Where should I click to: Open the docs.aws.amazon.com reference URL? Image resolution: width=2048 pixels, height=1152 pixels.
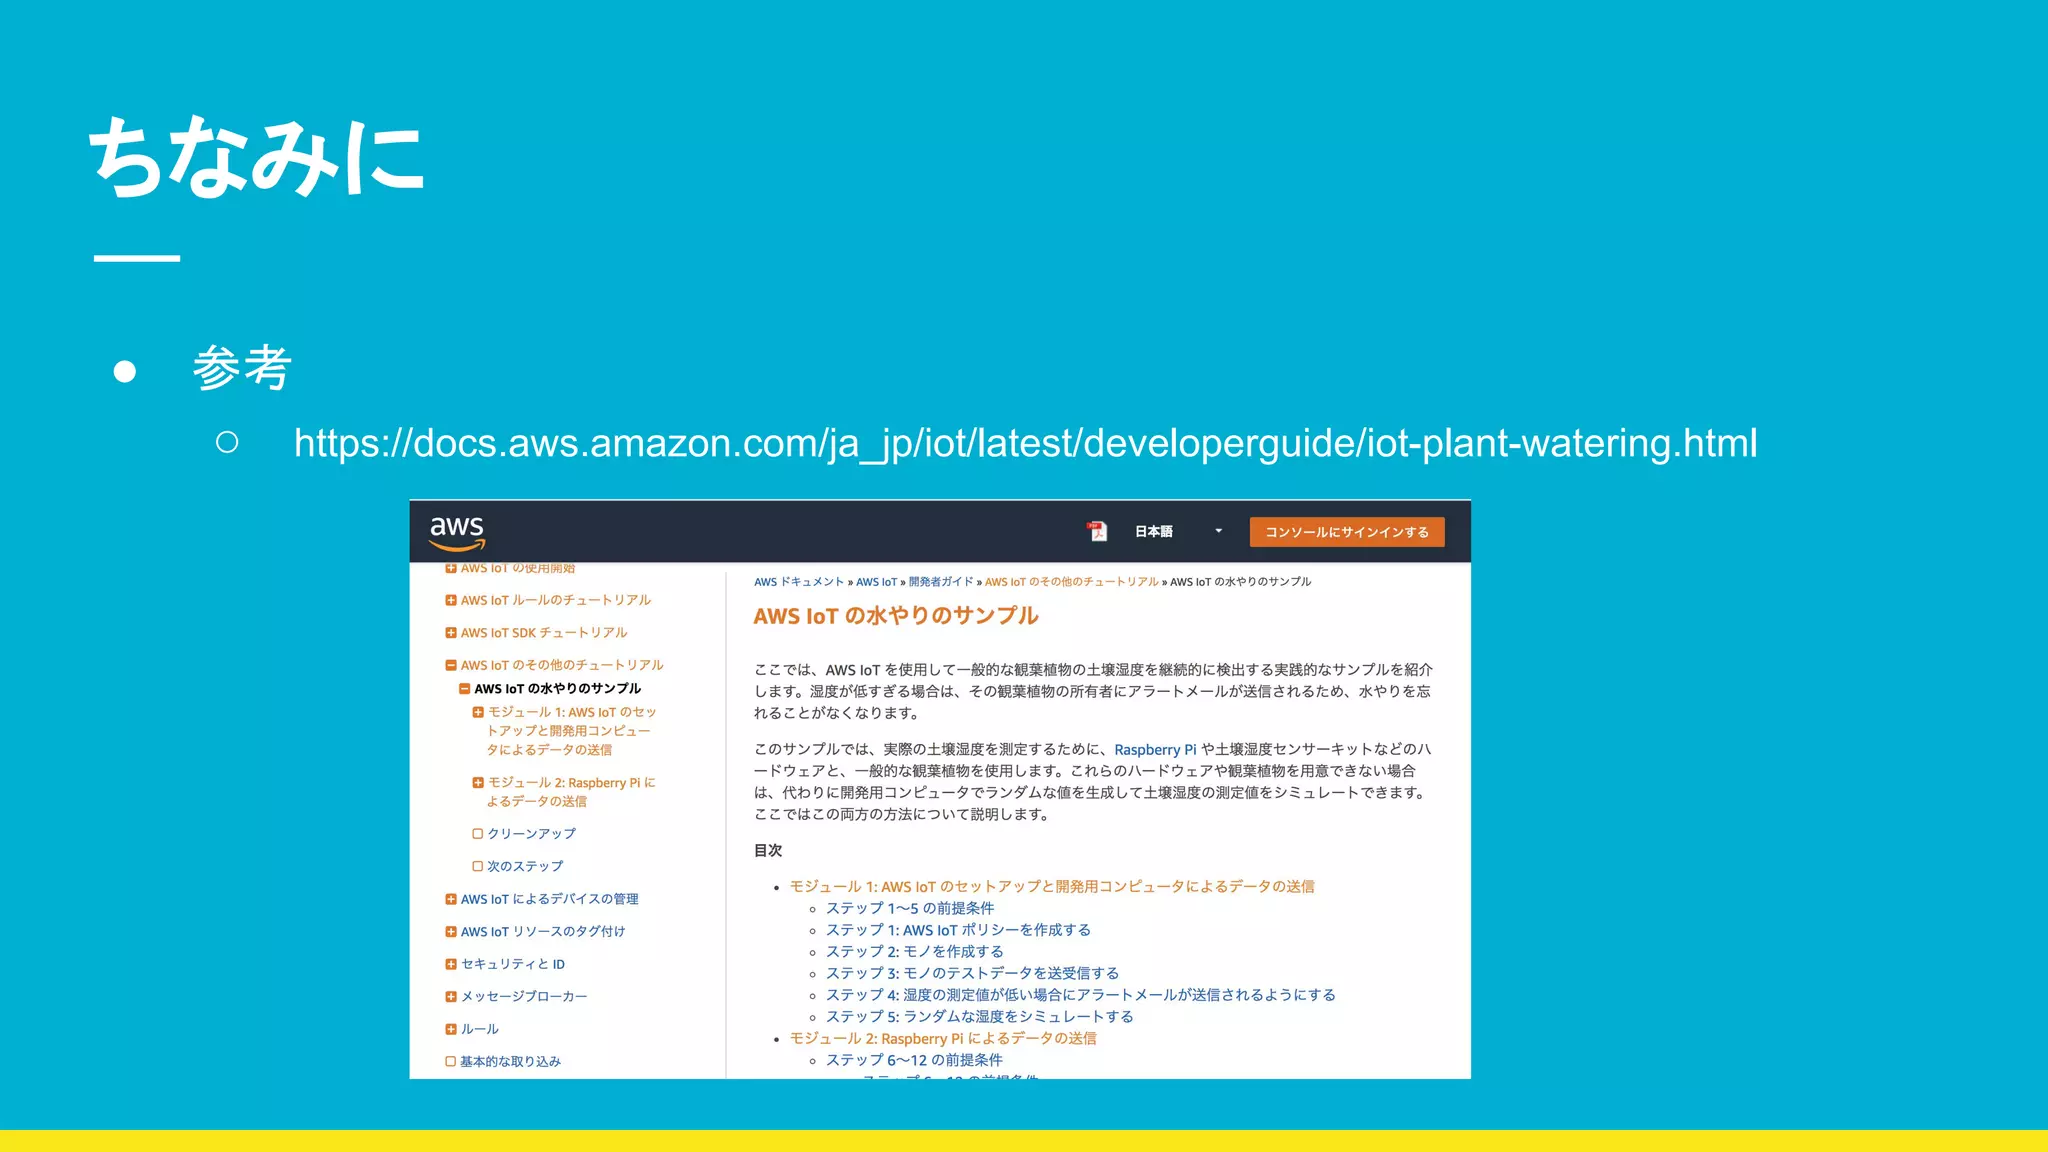(x=1025, y=443)
